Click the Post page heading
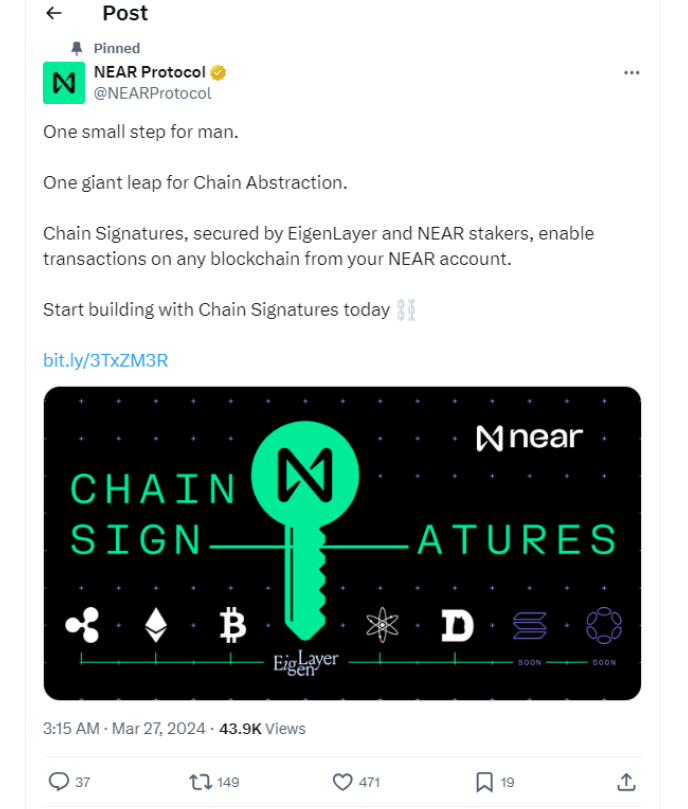The height and width of the screenshot is (809, 688). pos(125,13)
